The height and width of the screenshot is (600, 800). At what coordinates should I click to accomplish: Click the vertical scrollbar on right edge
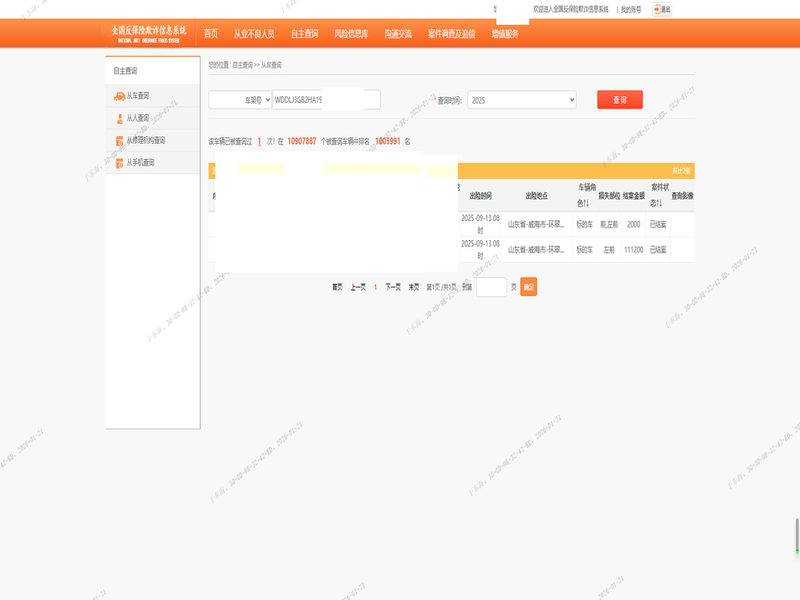797,535
